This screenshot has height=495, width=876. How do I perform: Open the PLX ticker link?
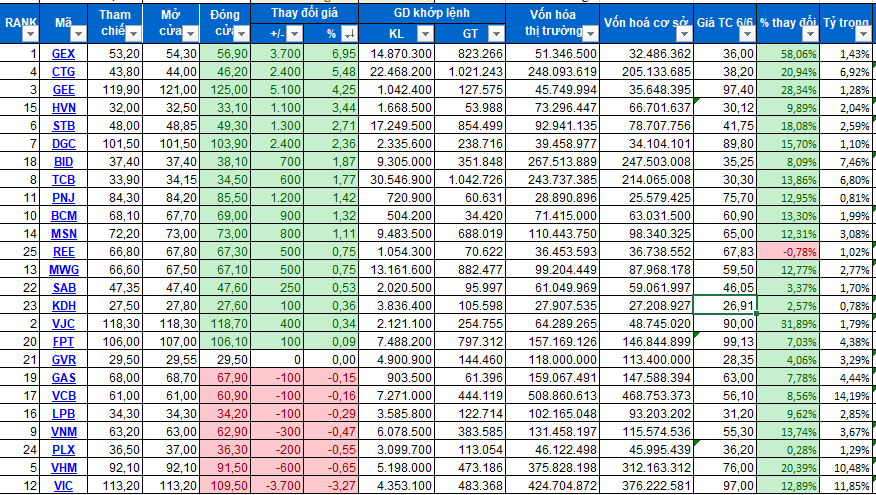coord(63,450)
